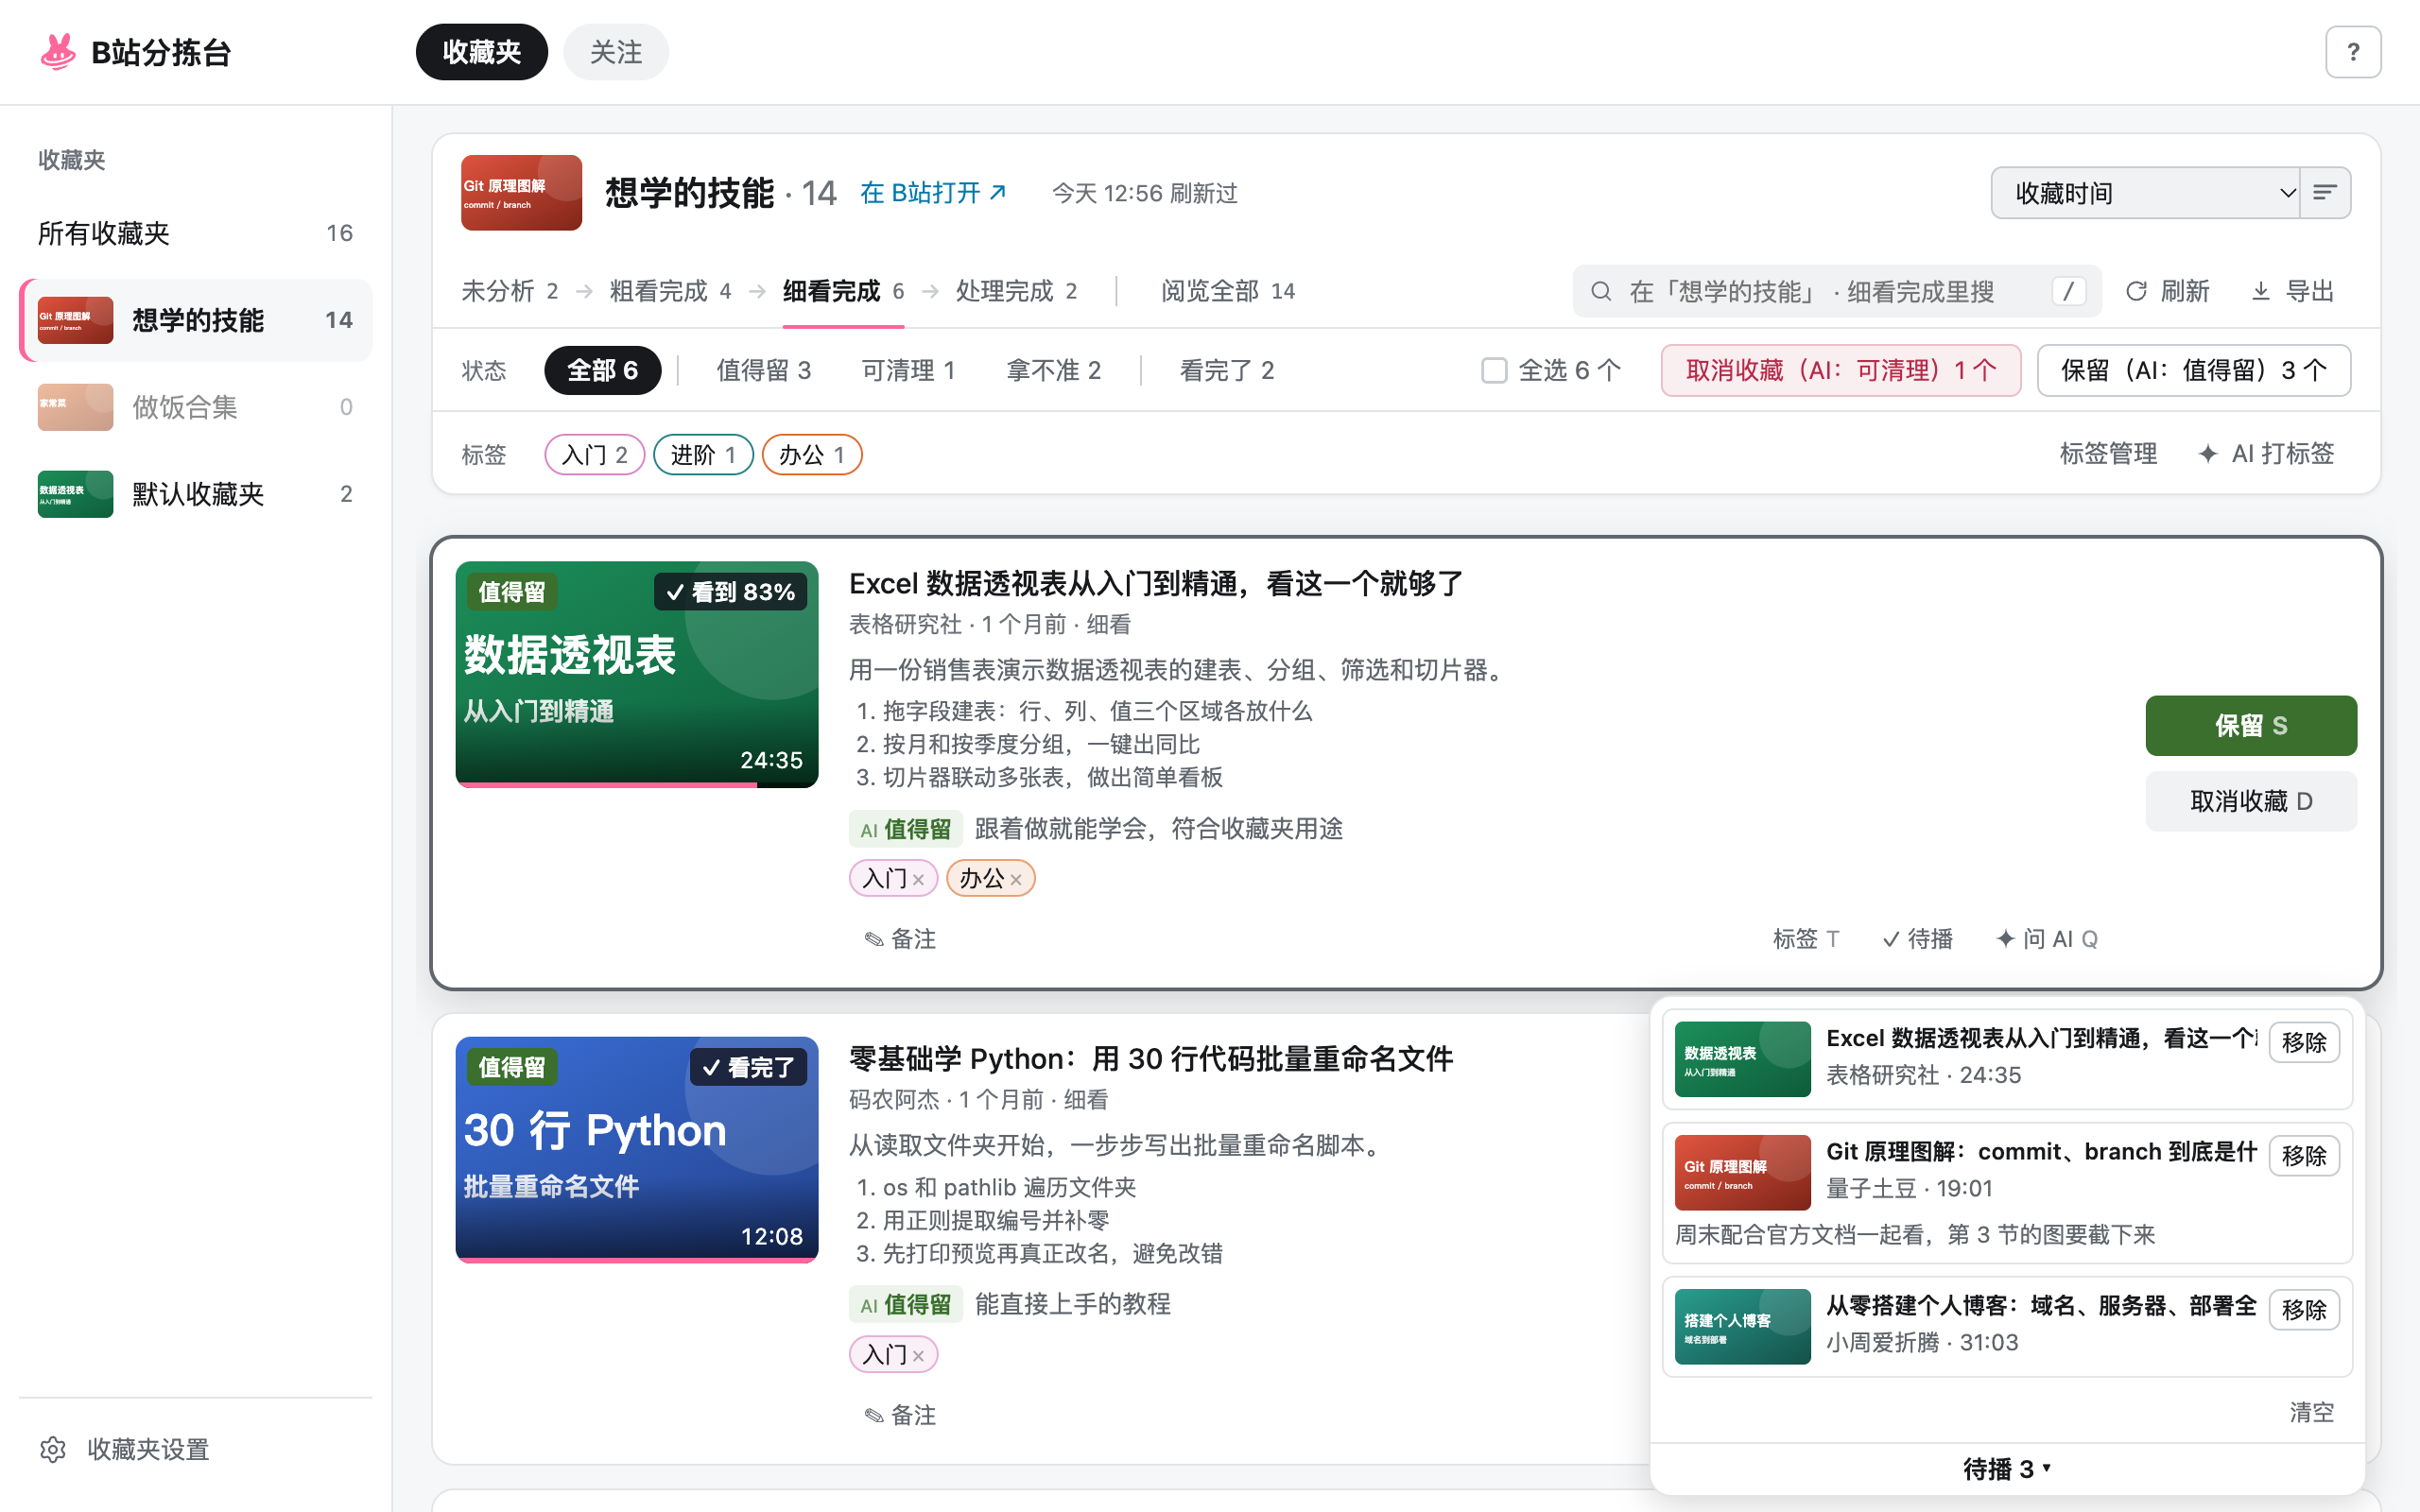Filter by the 进阶 1 tag chip
This screenshot has height=1512, width=2420.
[x=702, y=455]
